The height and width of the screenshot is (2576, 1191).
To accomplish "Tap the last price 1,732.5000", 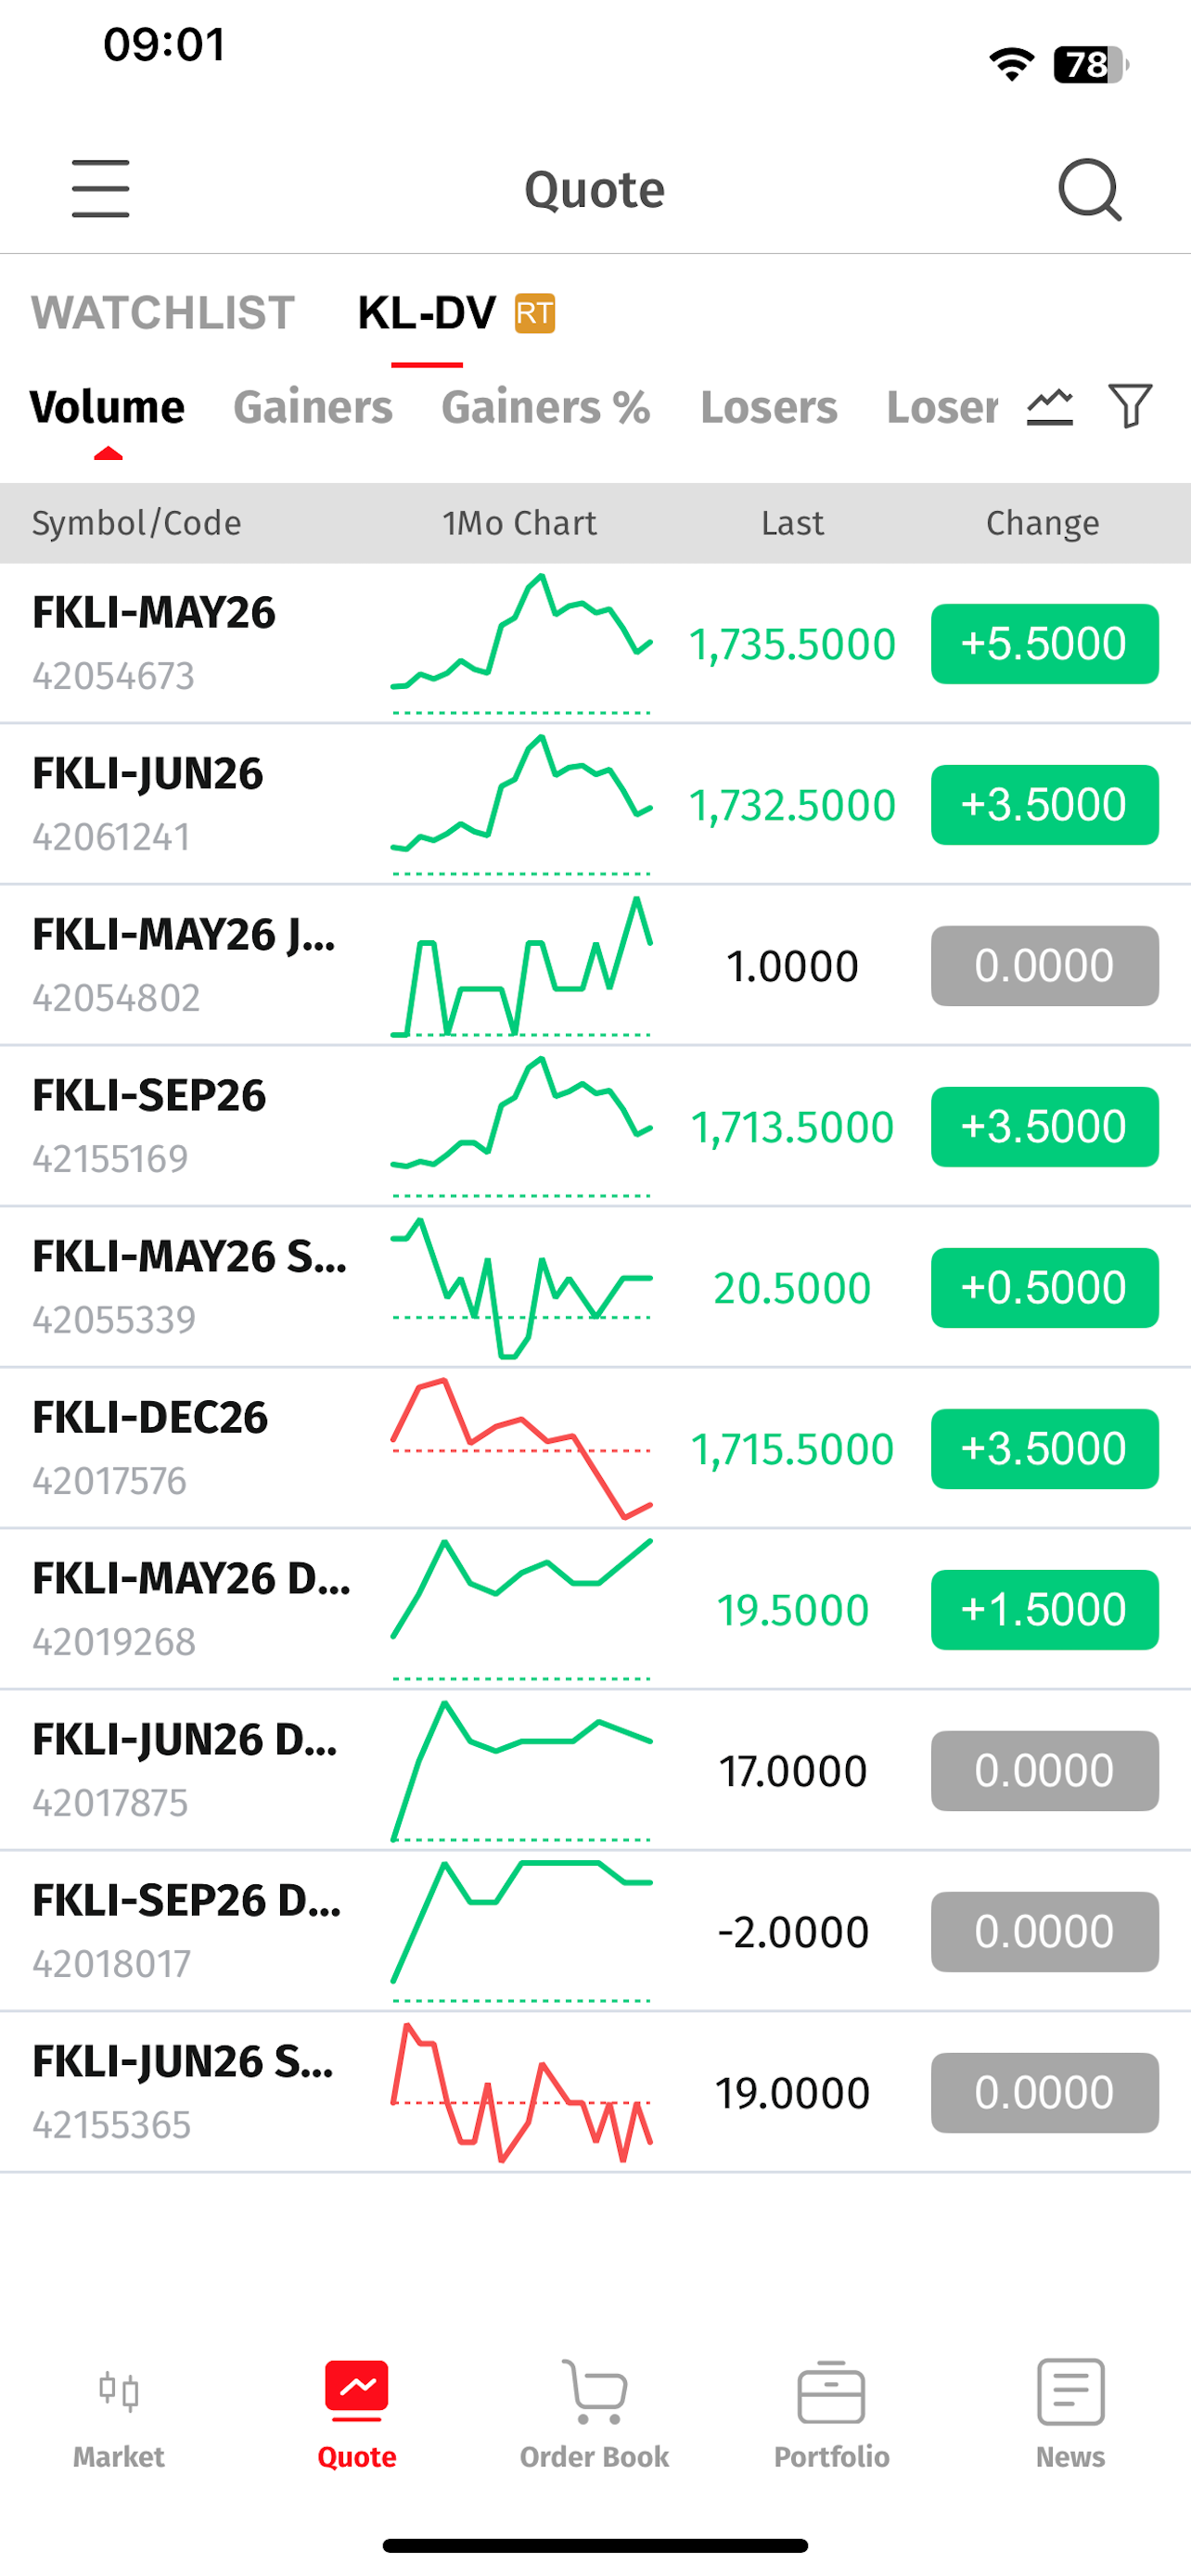I will point(792,805).
